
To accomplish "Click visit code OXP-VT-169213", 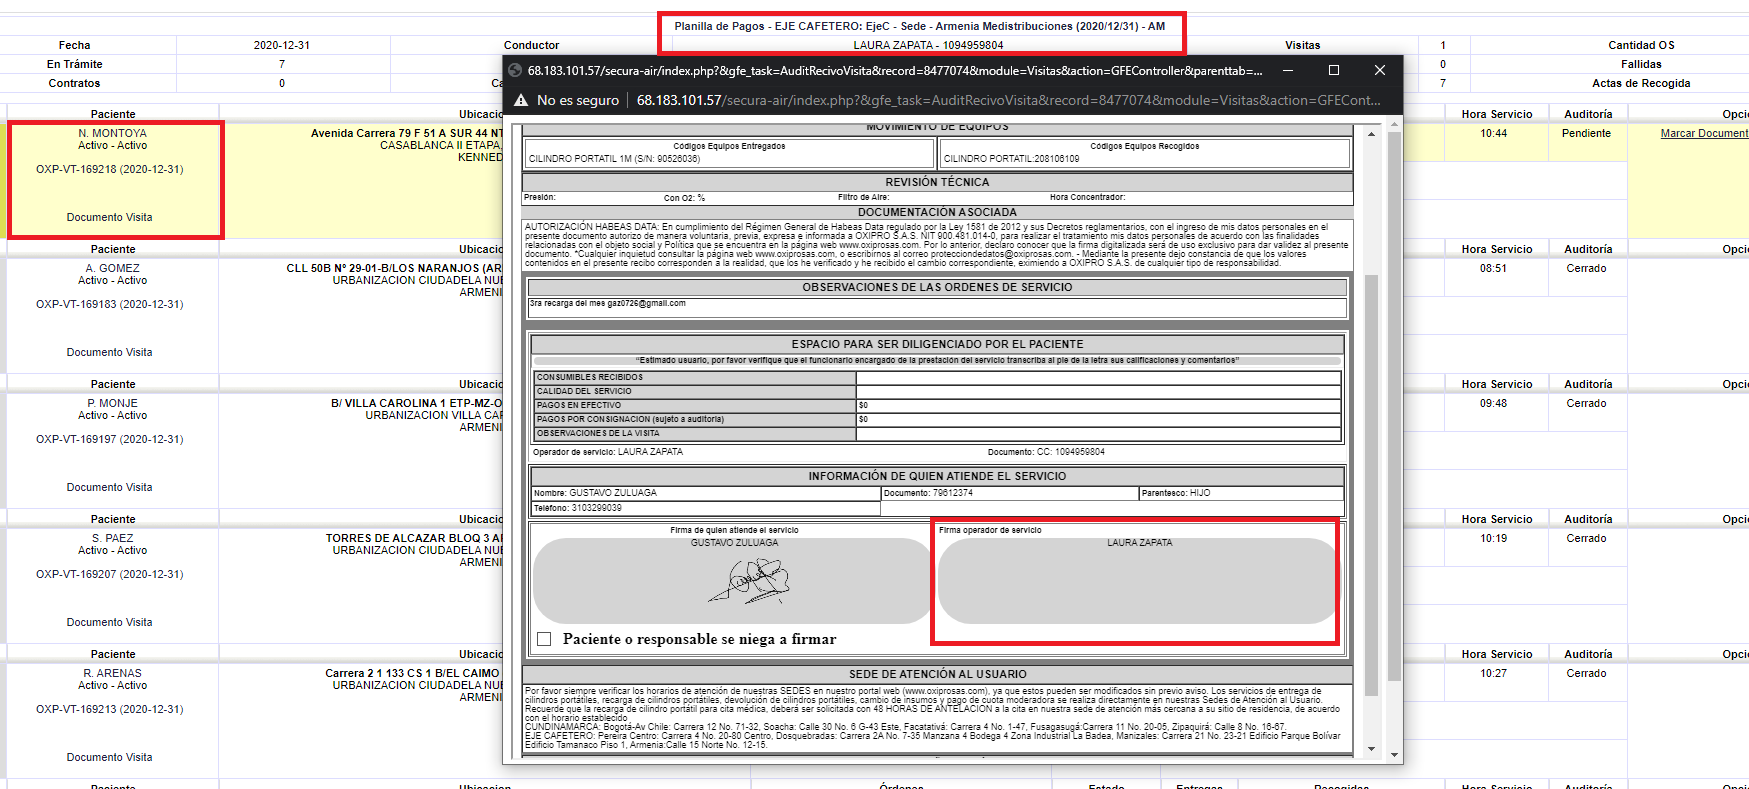I will click(x=110, y=709).
